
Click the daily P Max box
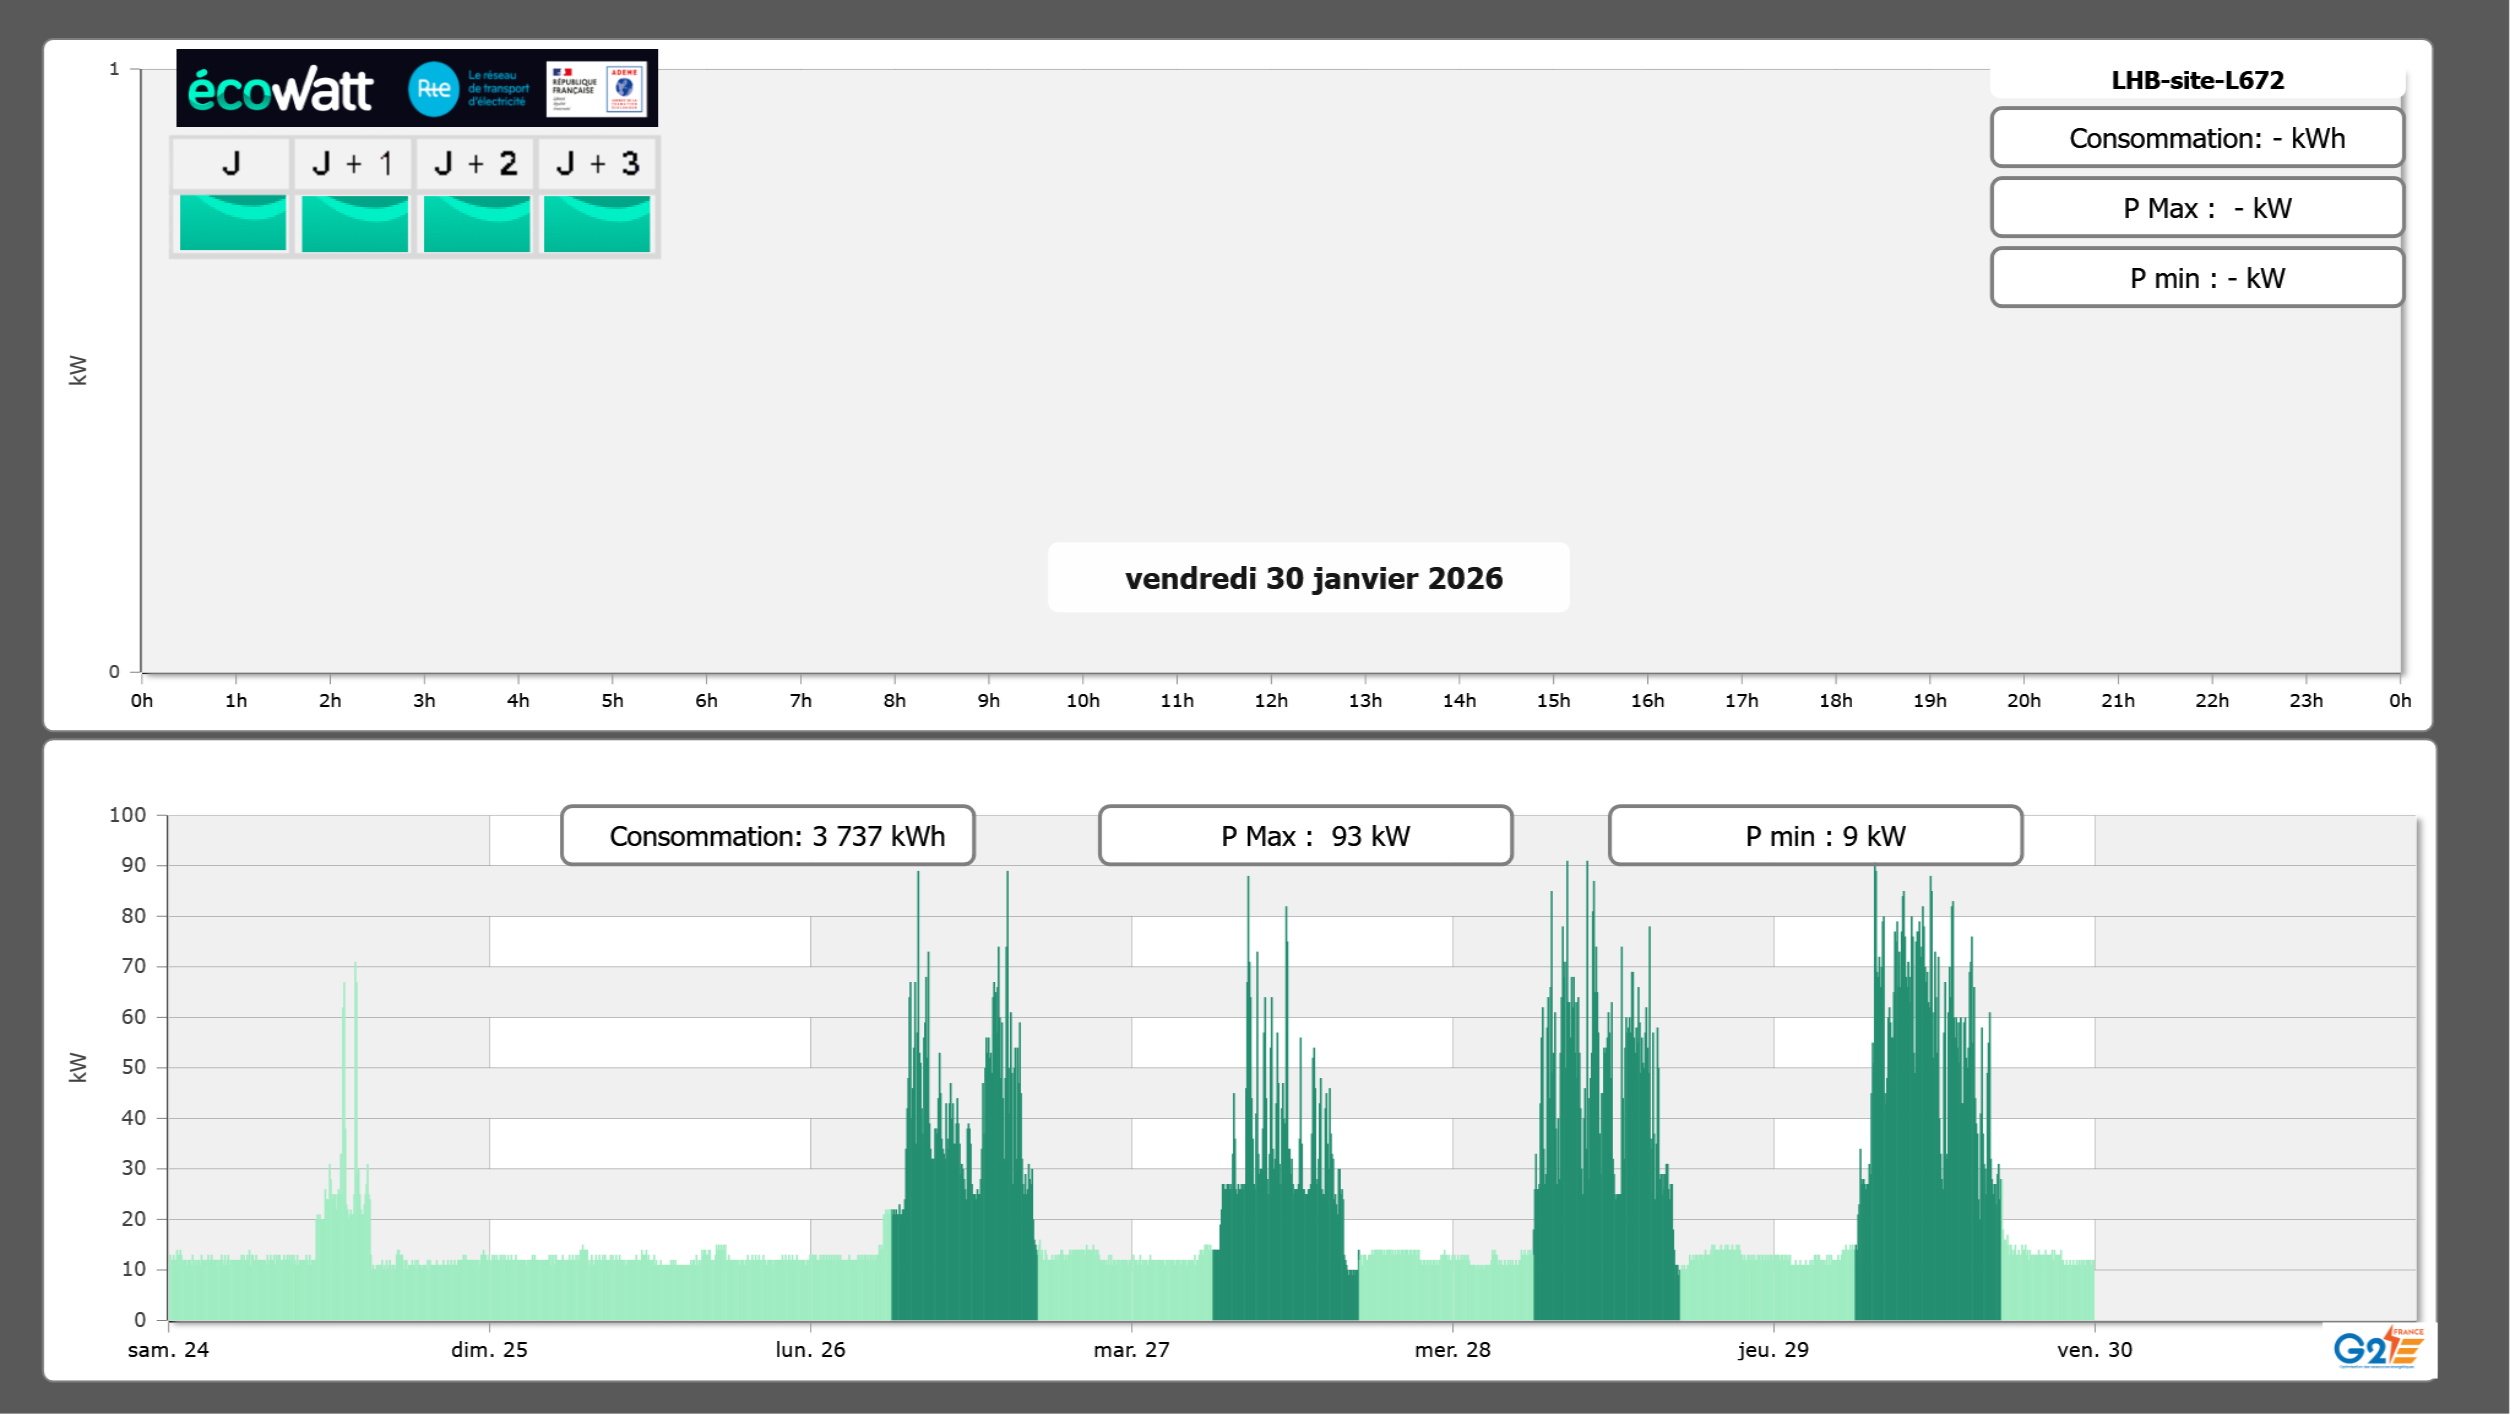(2197, 208)
